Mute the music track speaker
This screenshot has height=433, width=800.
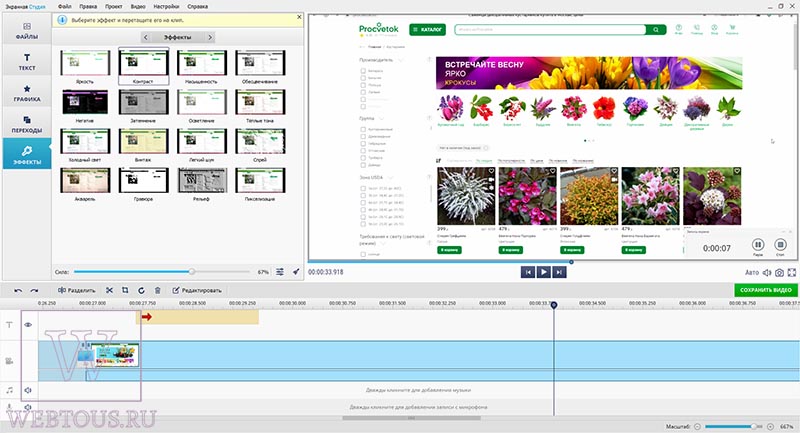point(28,390)
